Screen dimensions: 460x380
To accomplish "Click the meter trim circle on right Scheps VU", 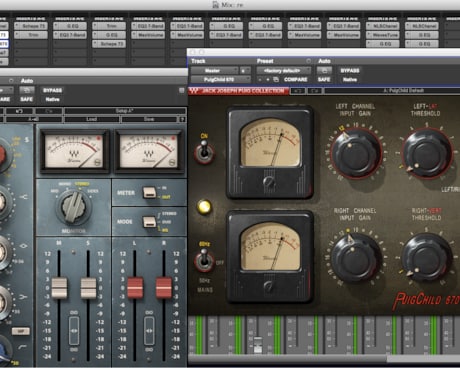I will [172, 162].
